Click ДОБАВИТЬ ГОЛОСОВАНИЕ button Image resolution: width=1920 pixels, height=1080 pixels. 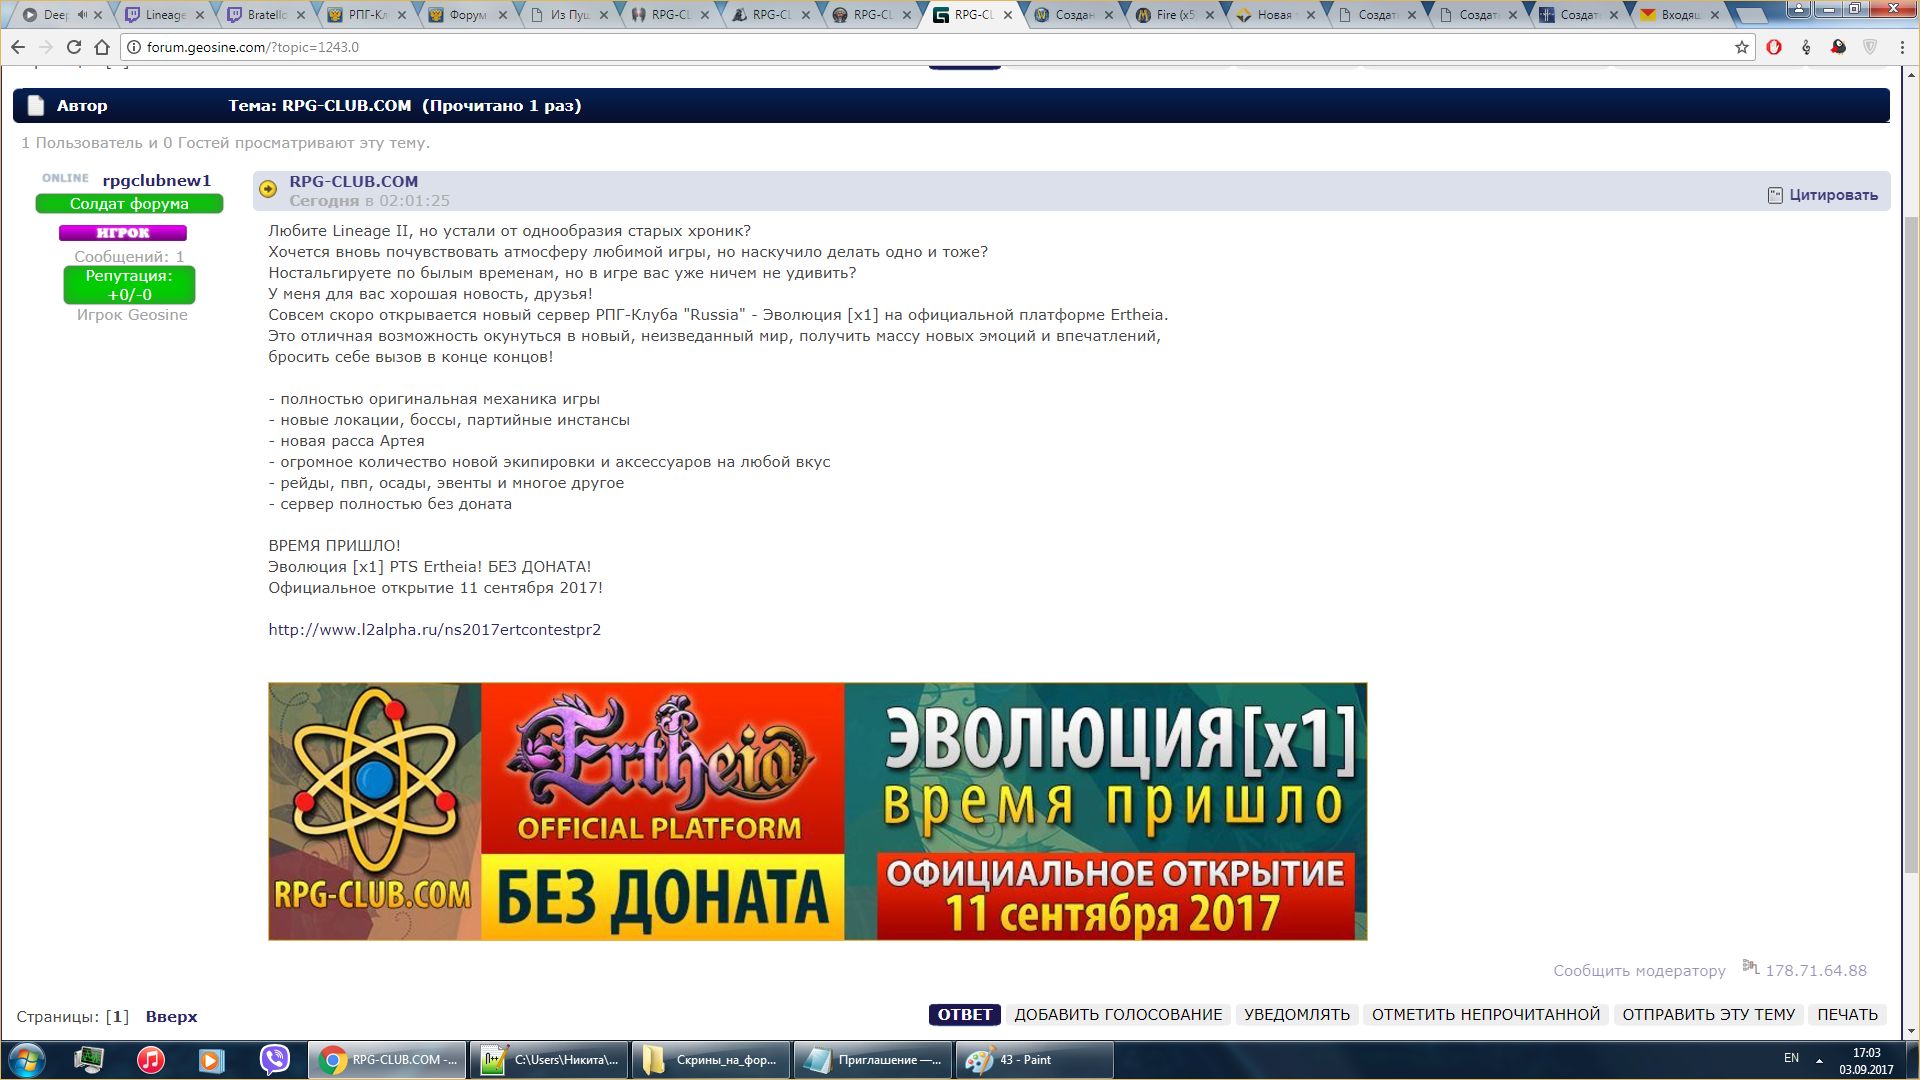1118,1014
